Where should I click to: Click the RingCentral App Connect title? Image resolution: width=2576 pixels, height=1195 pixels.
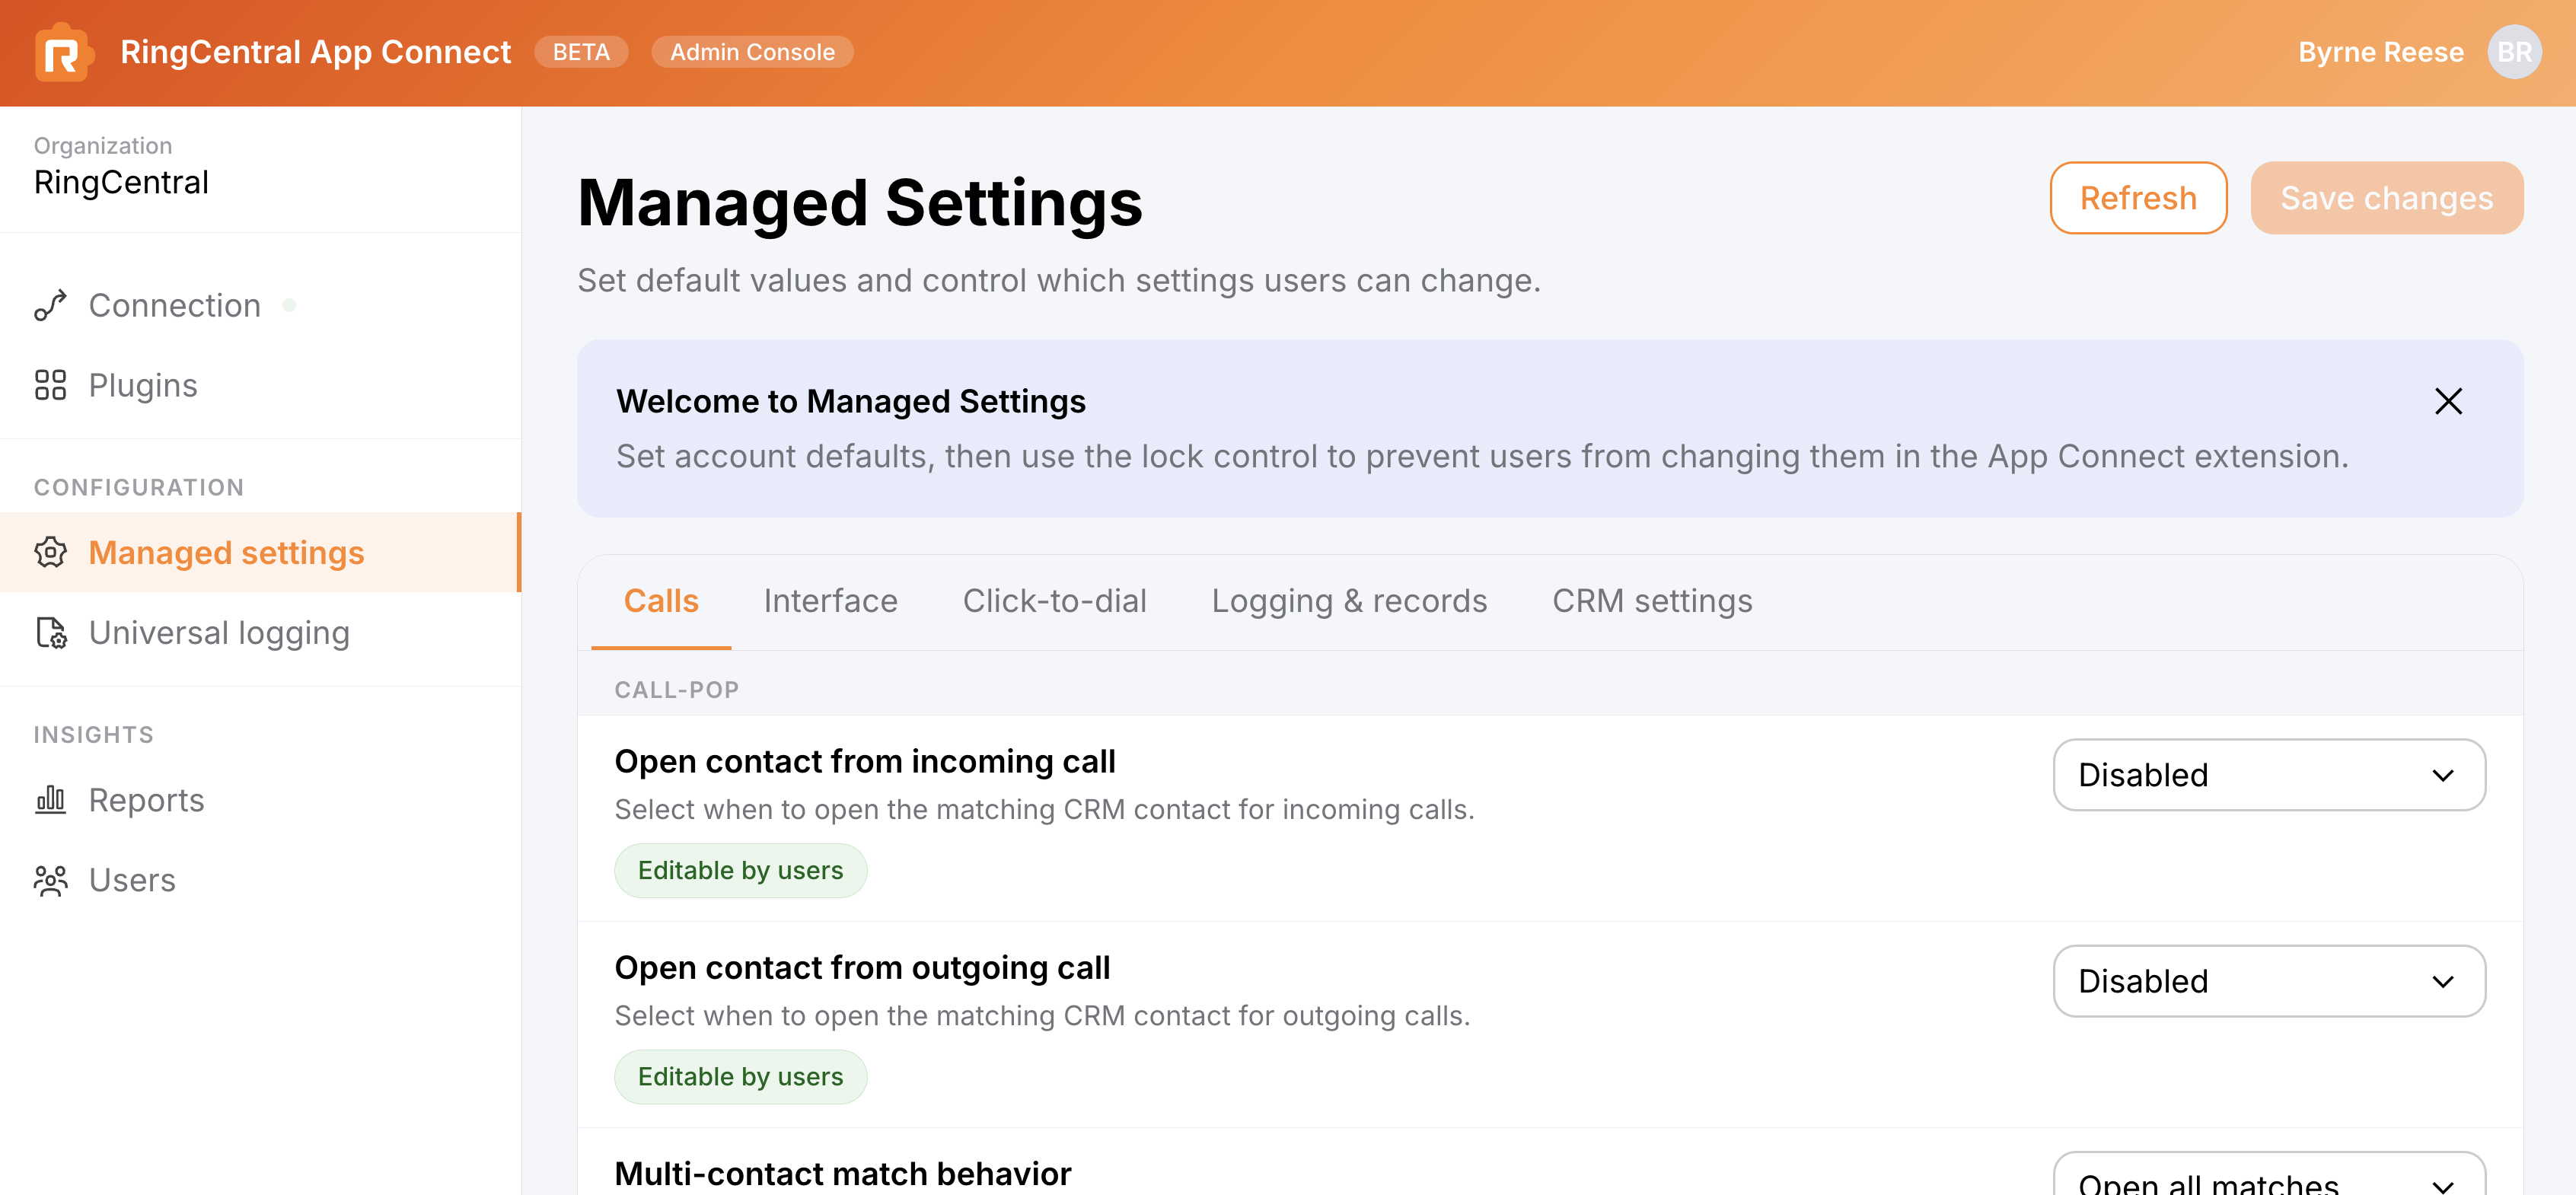click(x=315, y=52)
